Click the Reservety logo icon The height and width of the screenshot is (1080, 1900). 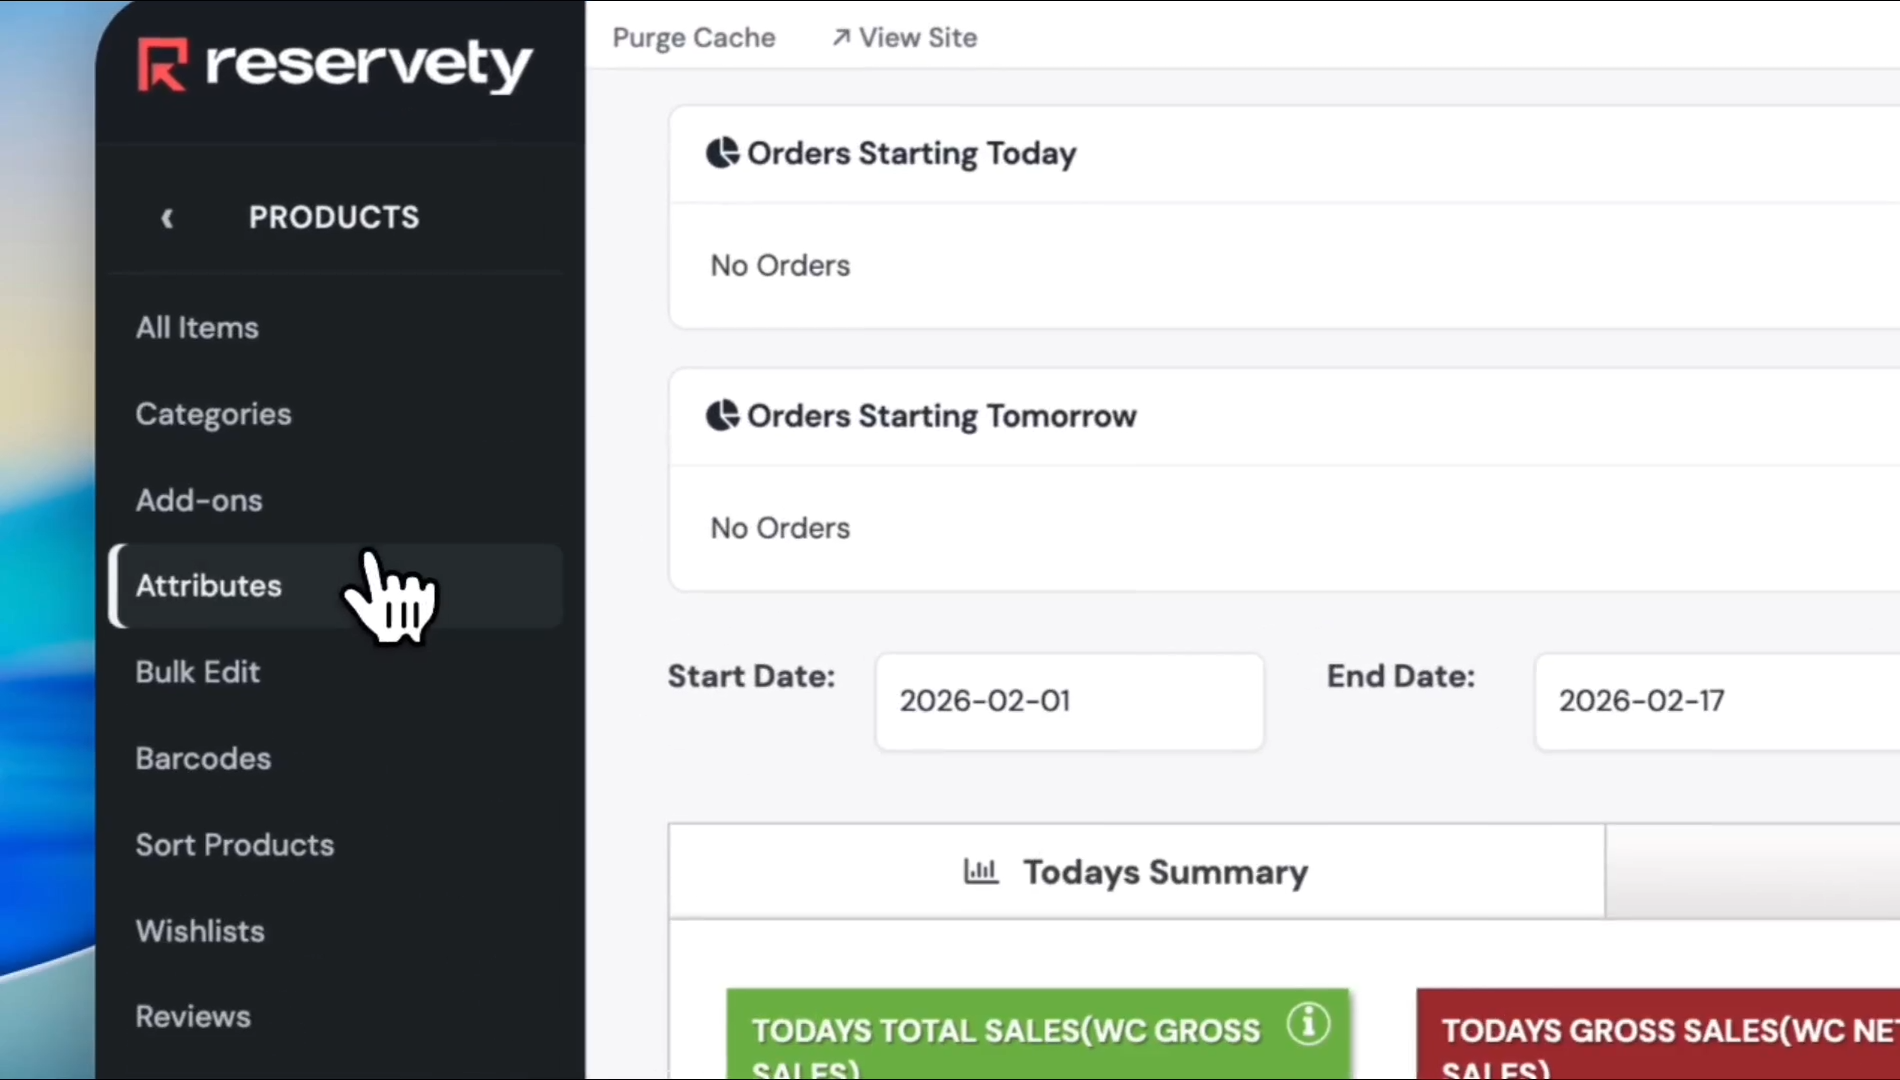(162, 65)
